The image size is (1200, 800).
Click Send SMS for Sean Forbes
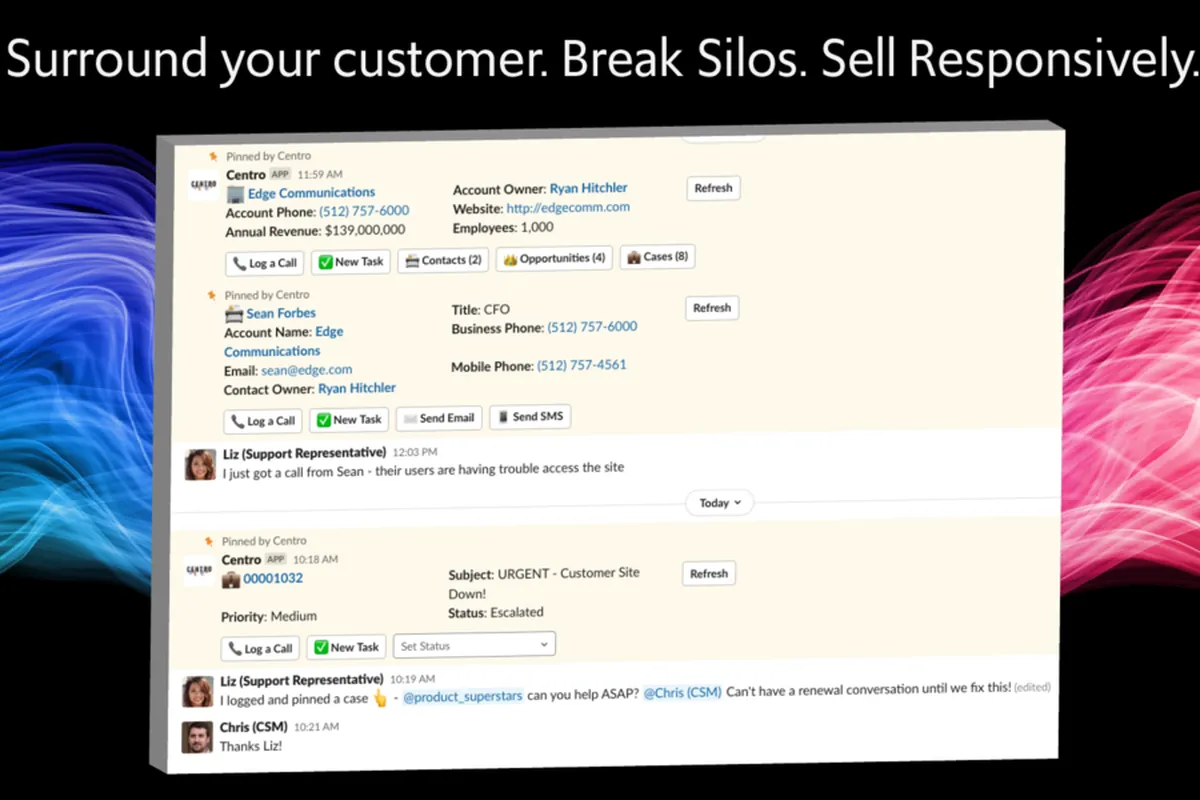pos(530,417)
